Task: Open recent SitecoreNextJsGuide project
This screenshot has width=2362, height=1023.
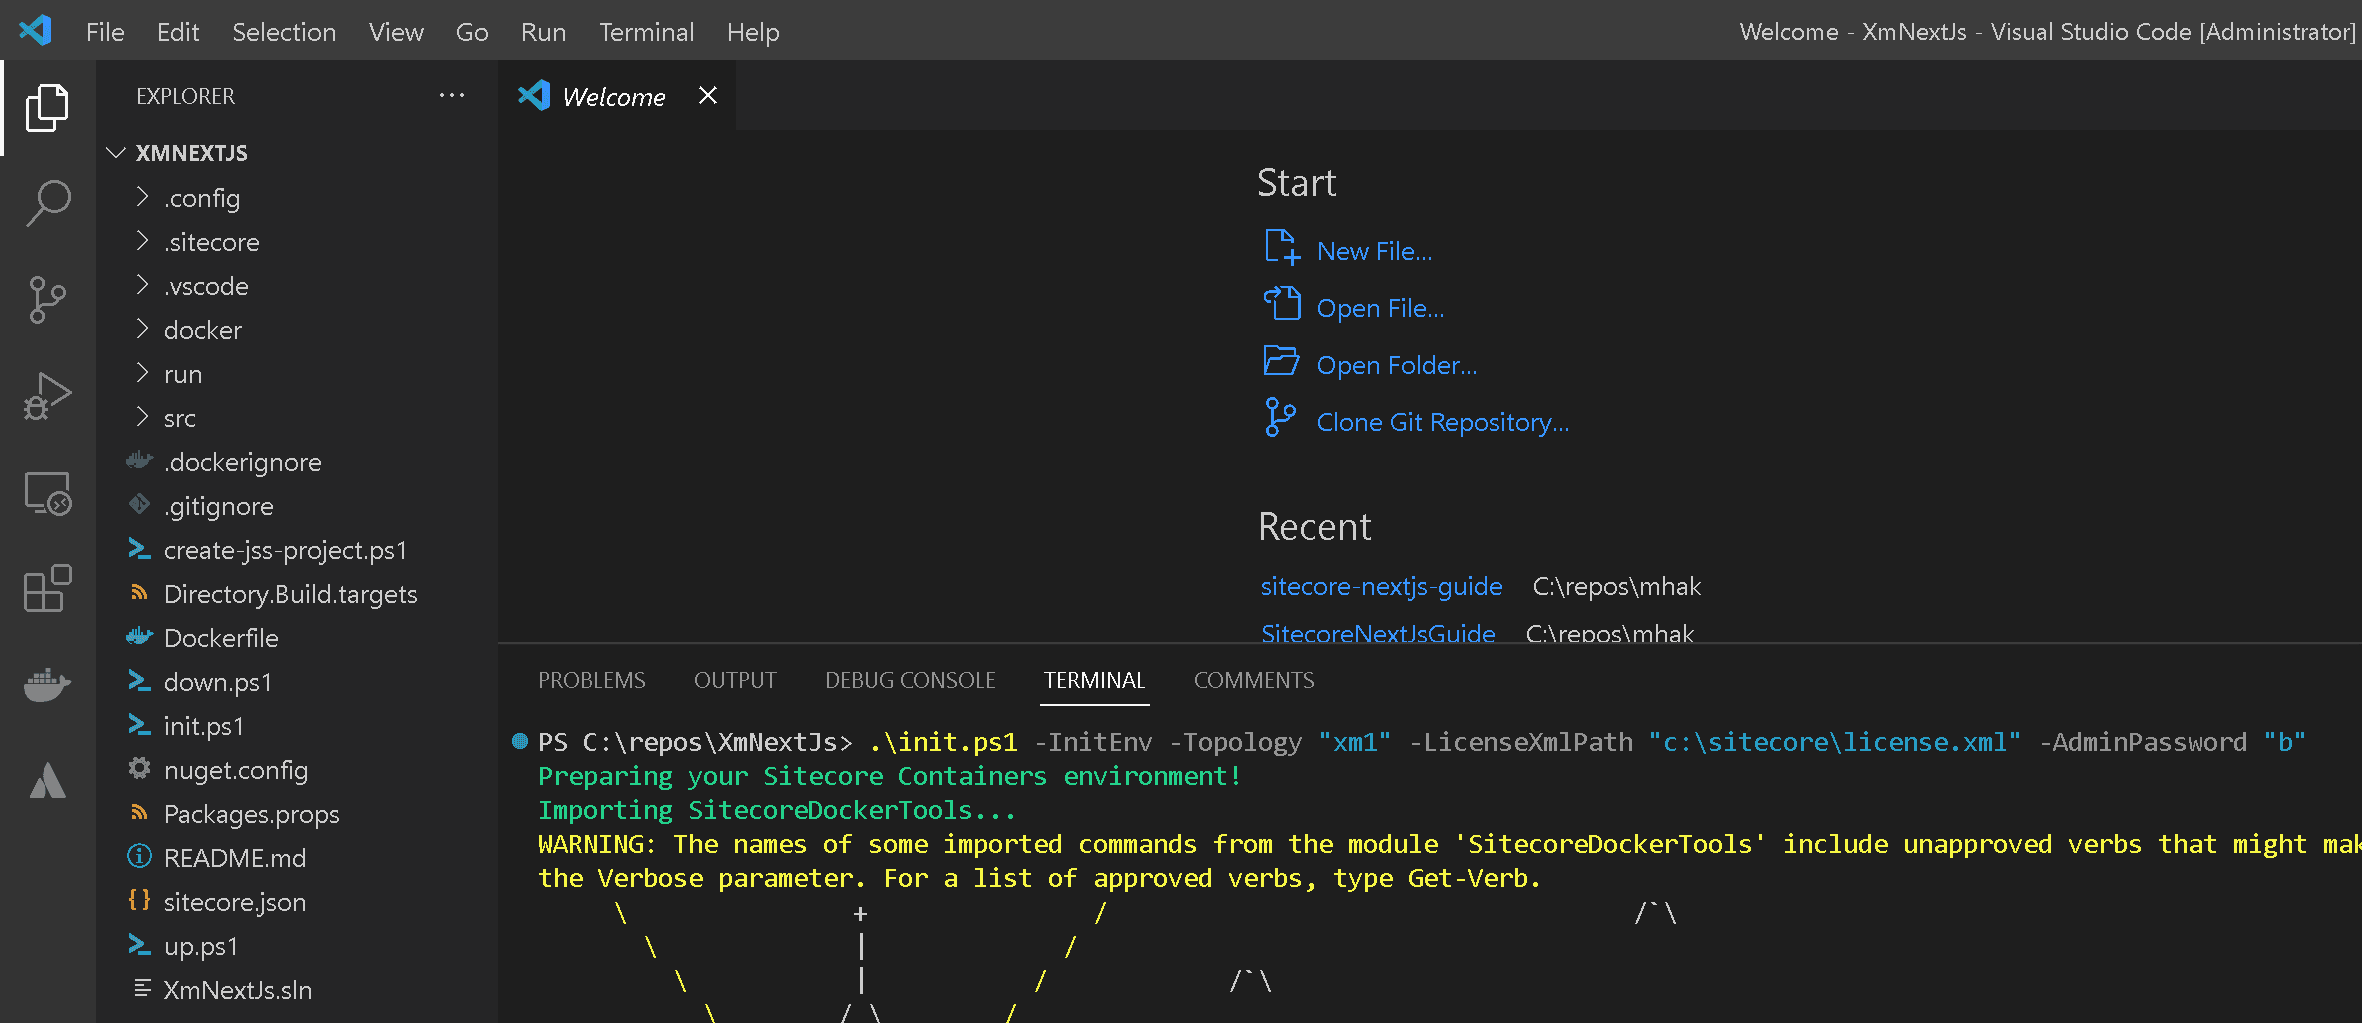Action: point(1378,633)
